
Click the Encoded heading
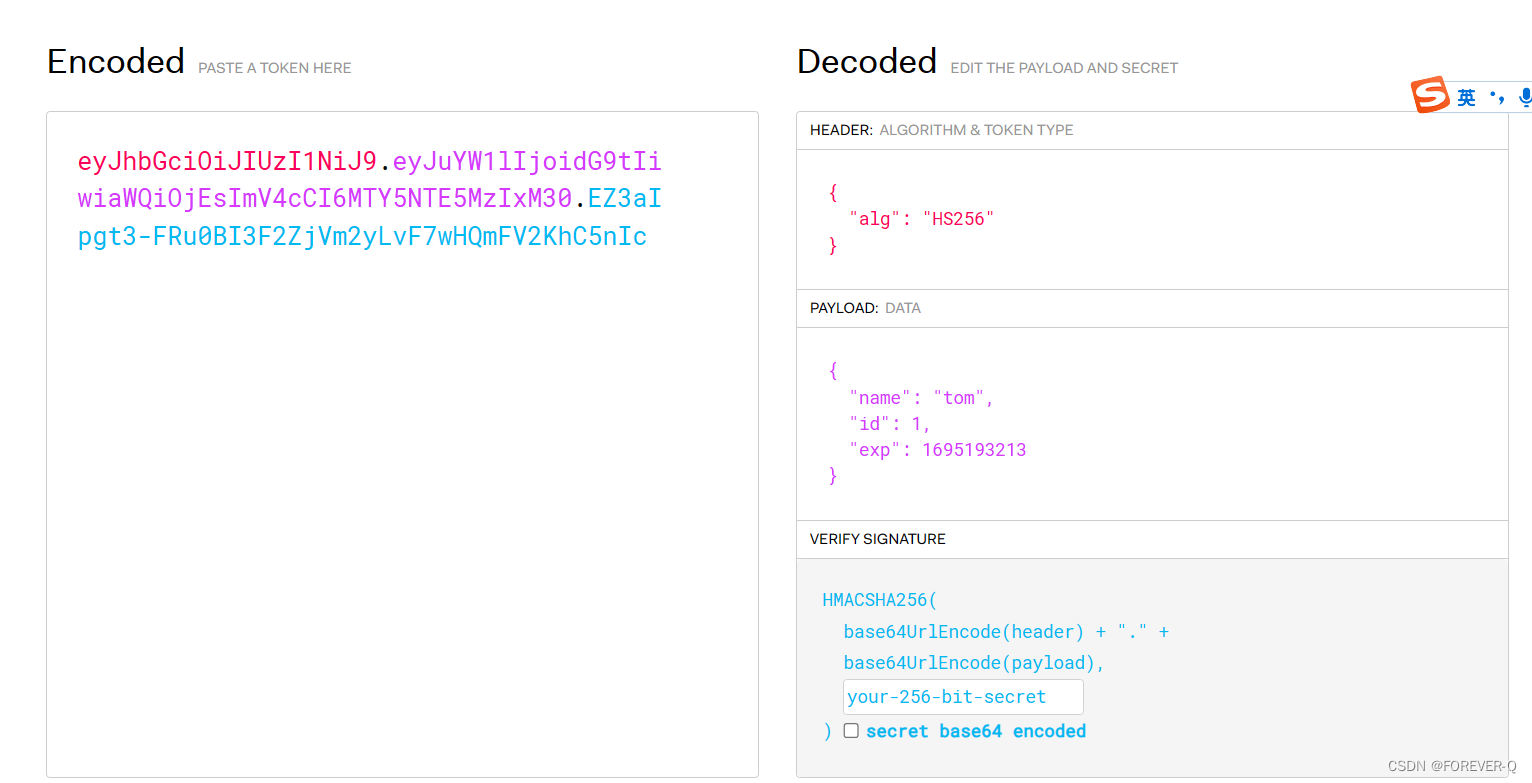tap(115, 61)
